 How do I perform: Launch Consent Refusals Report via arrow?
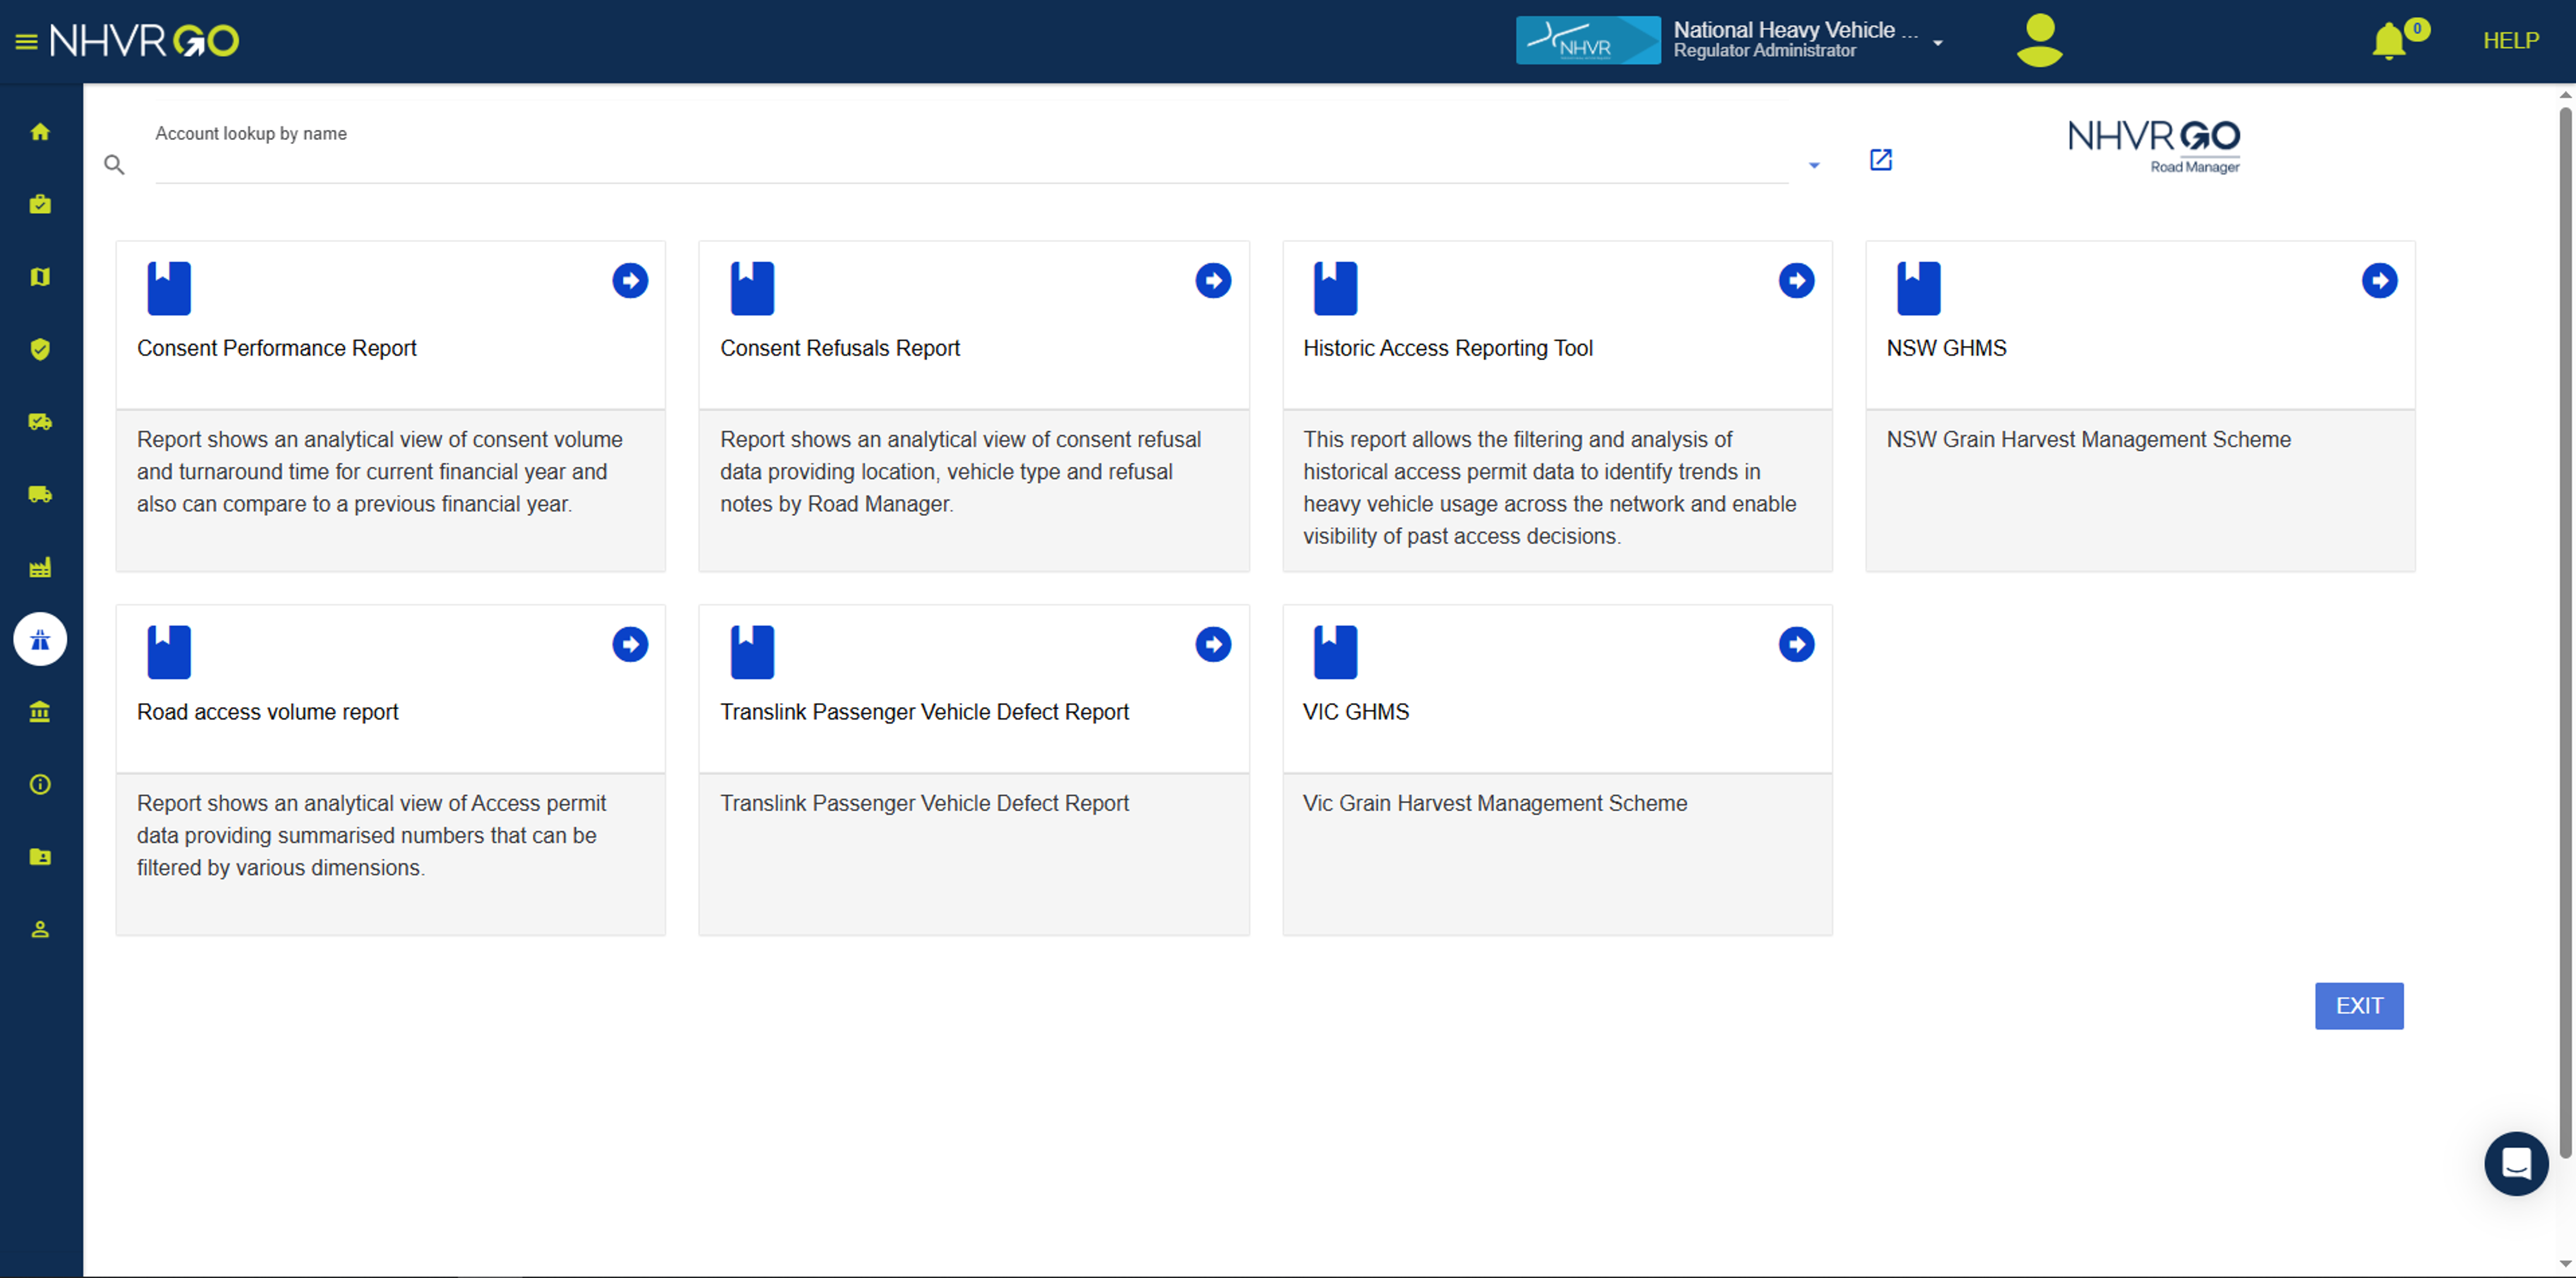[1213, 281]
